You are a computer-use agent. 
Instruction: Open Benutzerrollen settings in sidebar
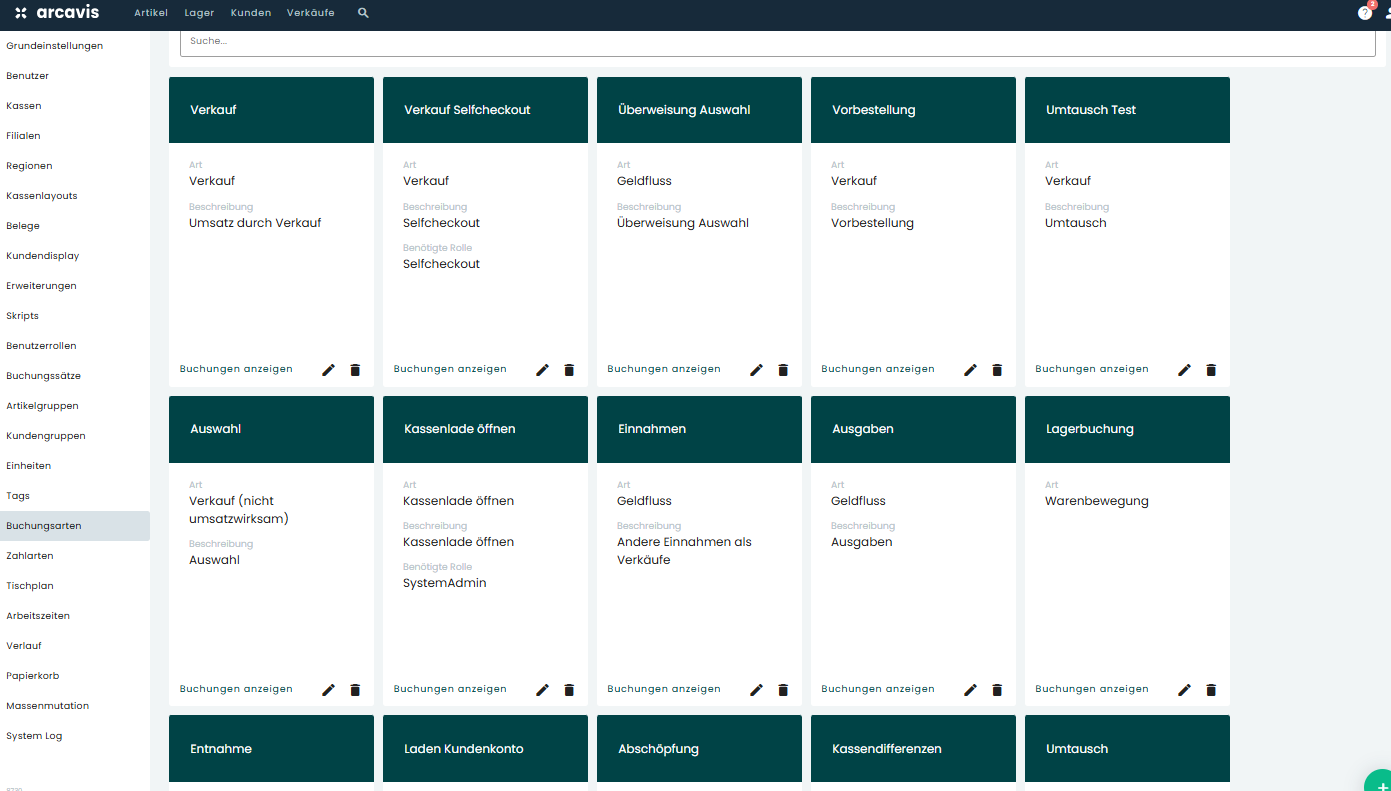[x=41, y=346]
